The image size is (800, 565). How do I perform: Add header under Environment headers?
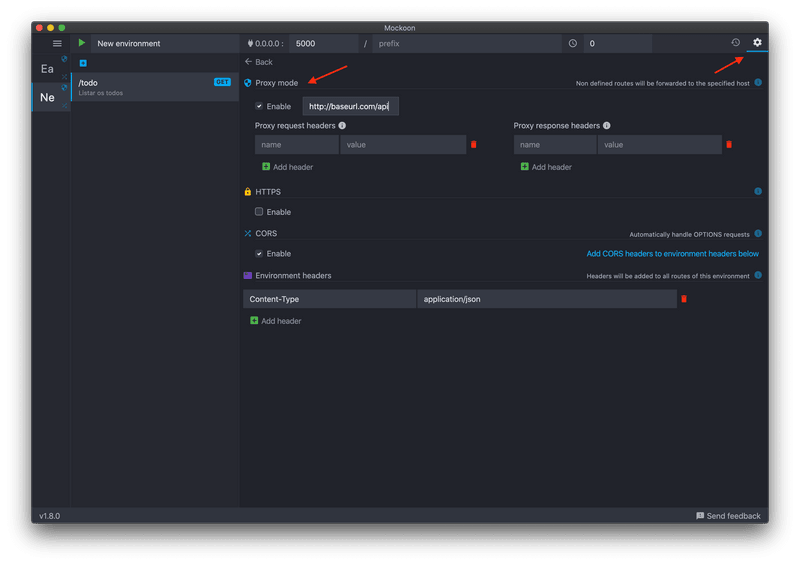[276, 321]
